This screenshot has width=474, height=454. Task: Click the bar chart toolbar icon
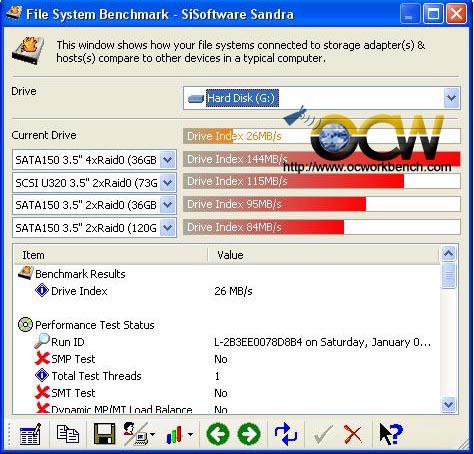pyautogui.click(x=175, y=435)
